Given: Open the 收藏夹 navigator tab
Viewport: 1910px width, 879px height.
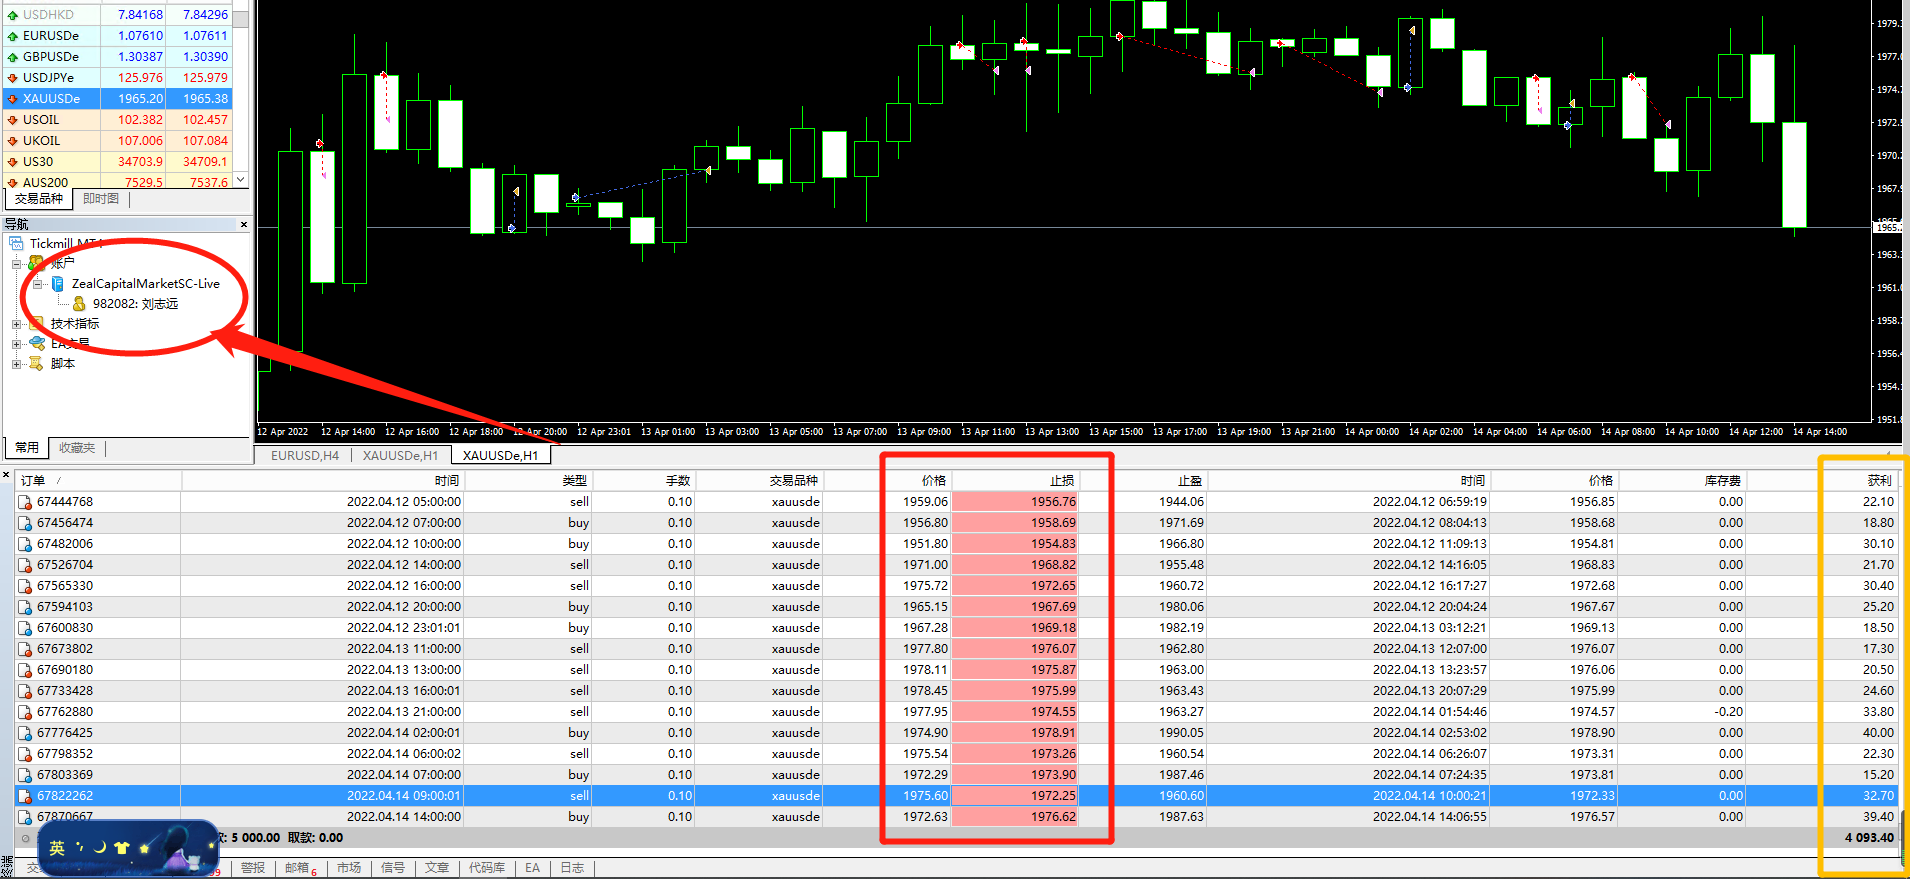Looking at the screenshot, I should coord(77,448).
